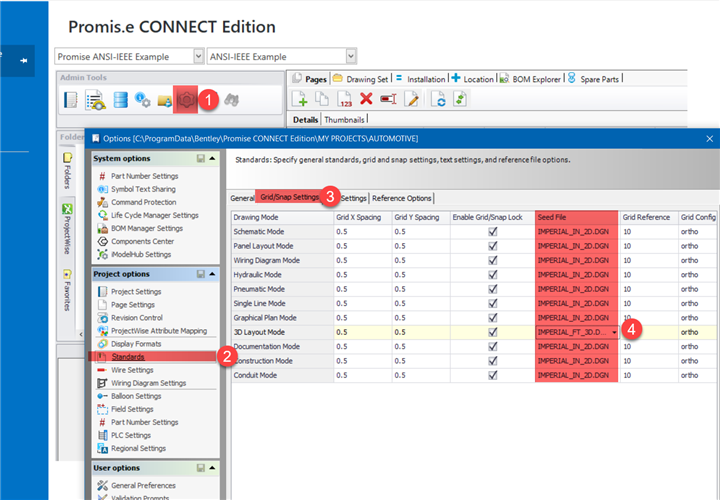Click the folder with cone icon
Viewport: 720px width, 500px height.
(x=164, y=100)
